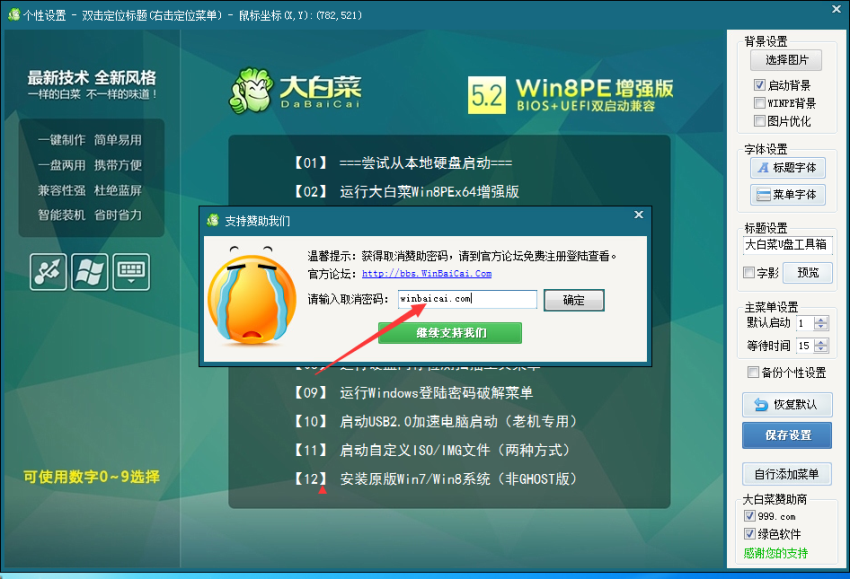This screenshot has height=579, width=850.
Task: Click the 兼容性强 杜绝蓝屏 line
Action: (90, 190)
